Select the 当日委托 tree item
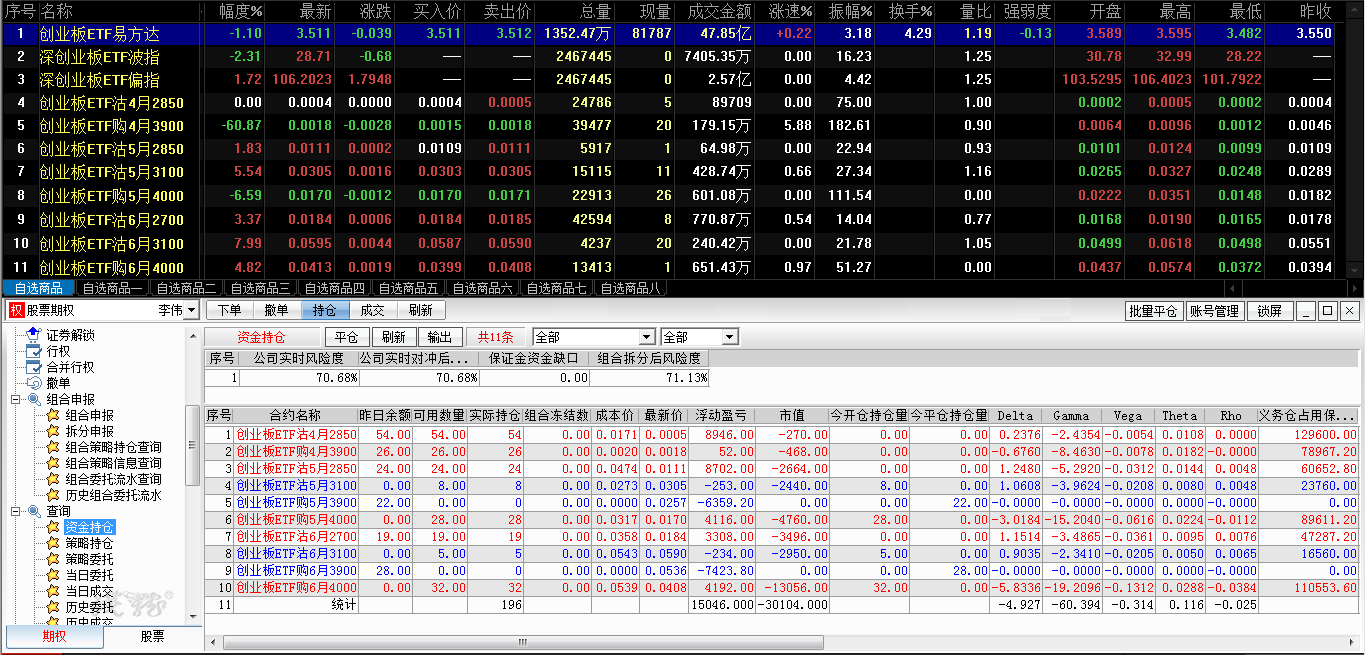The width and height of the screenshot is (1365, 655). click(x=89, y=575)
